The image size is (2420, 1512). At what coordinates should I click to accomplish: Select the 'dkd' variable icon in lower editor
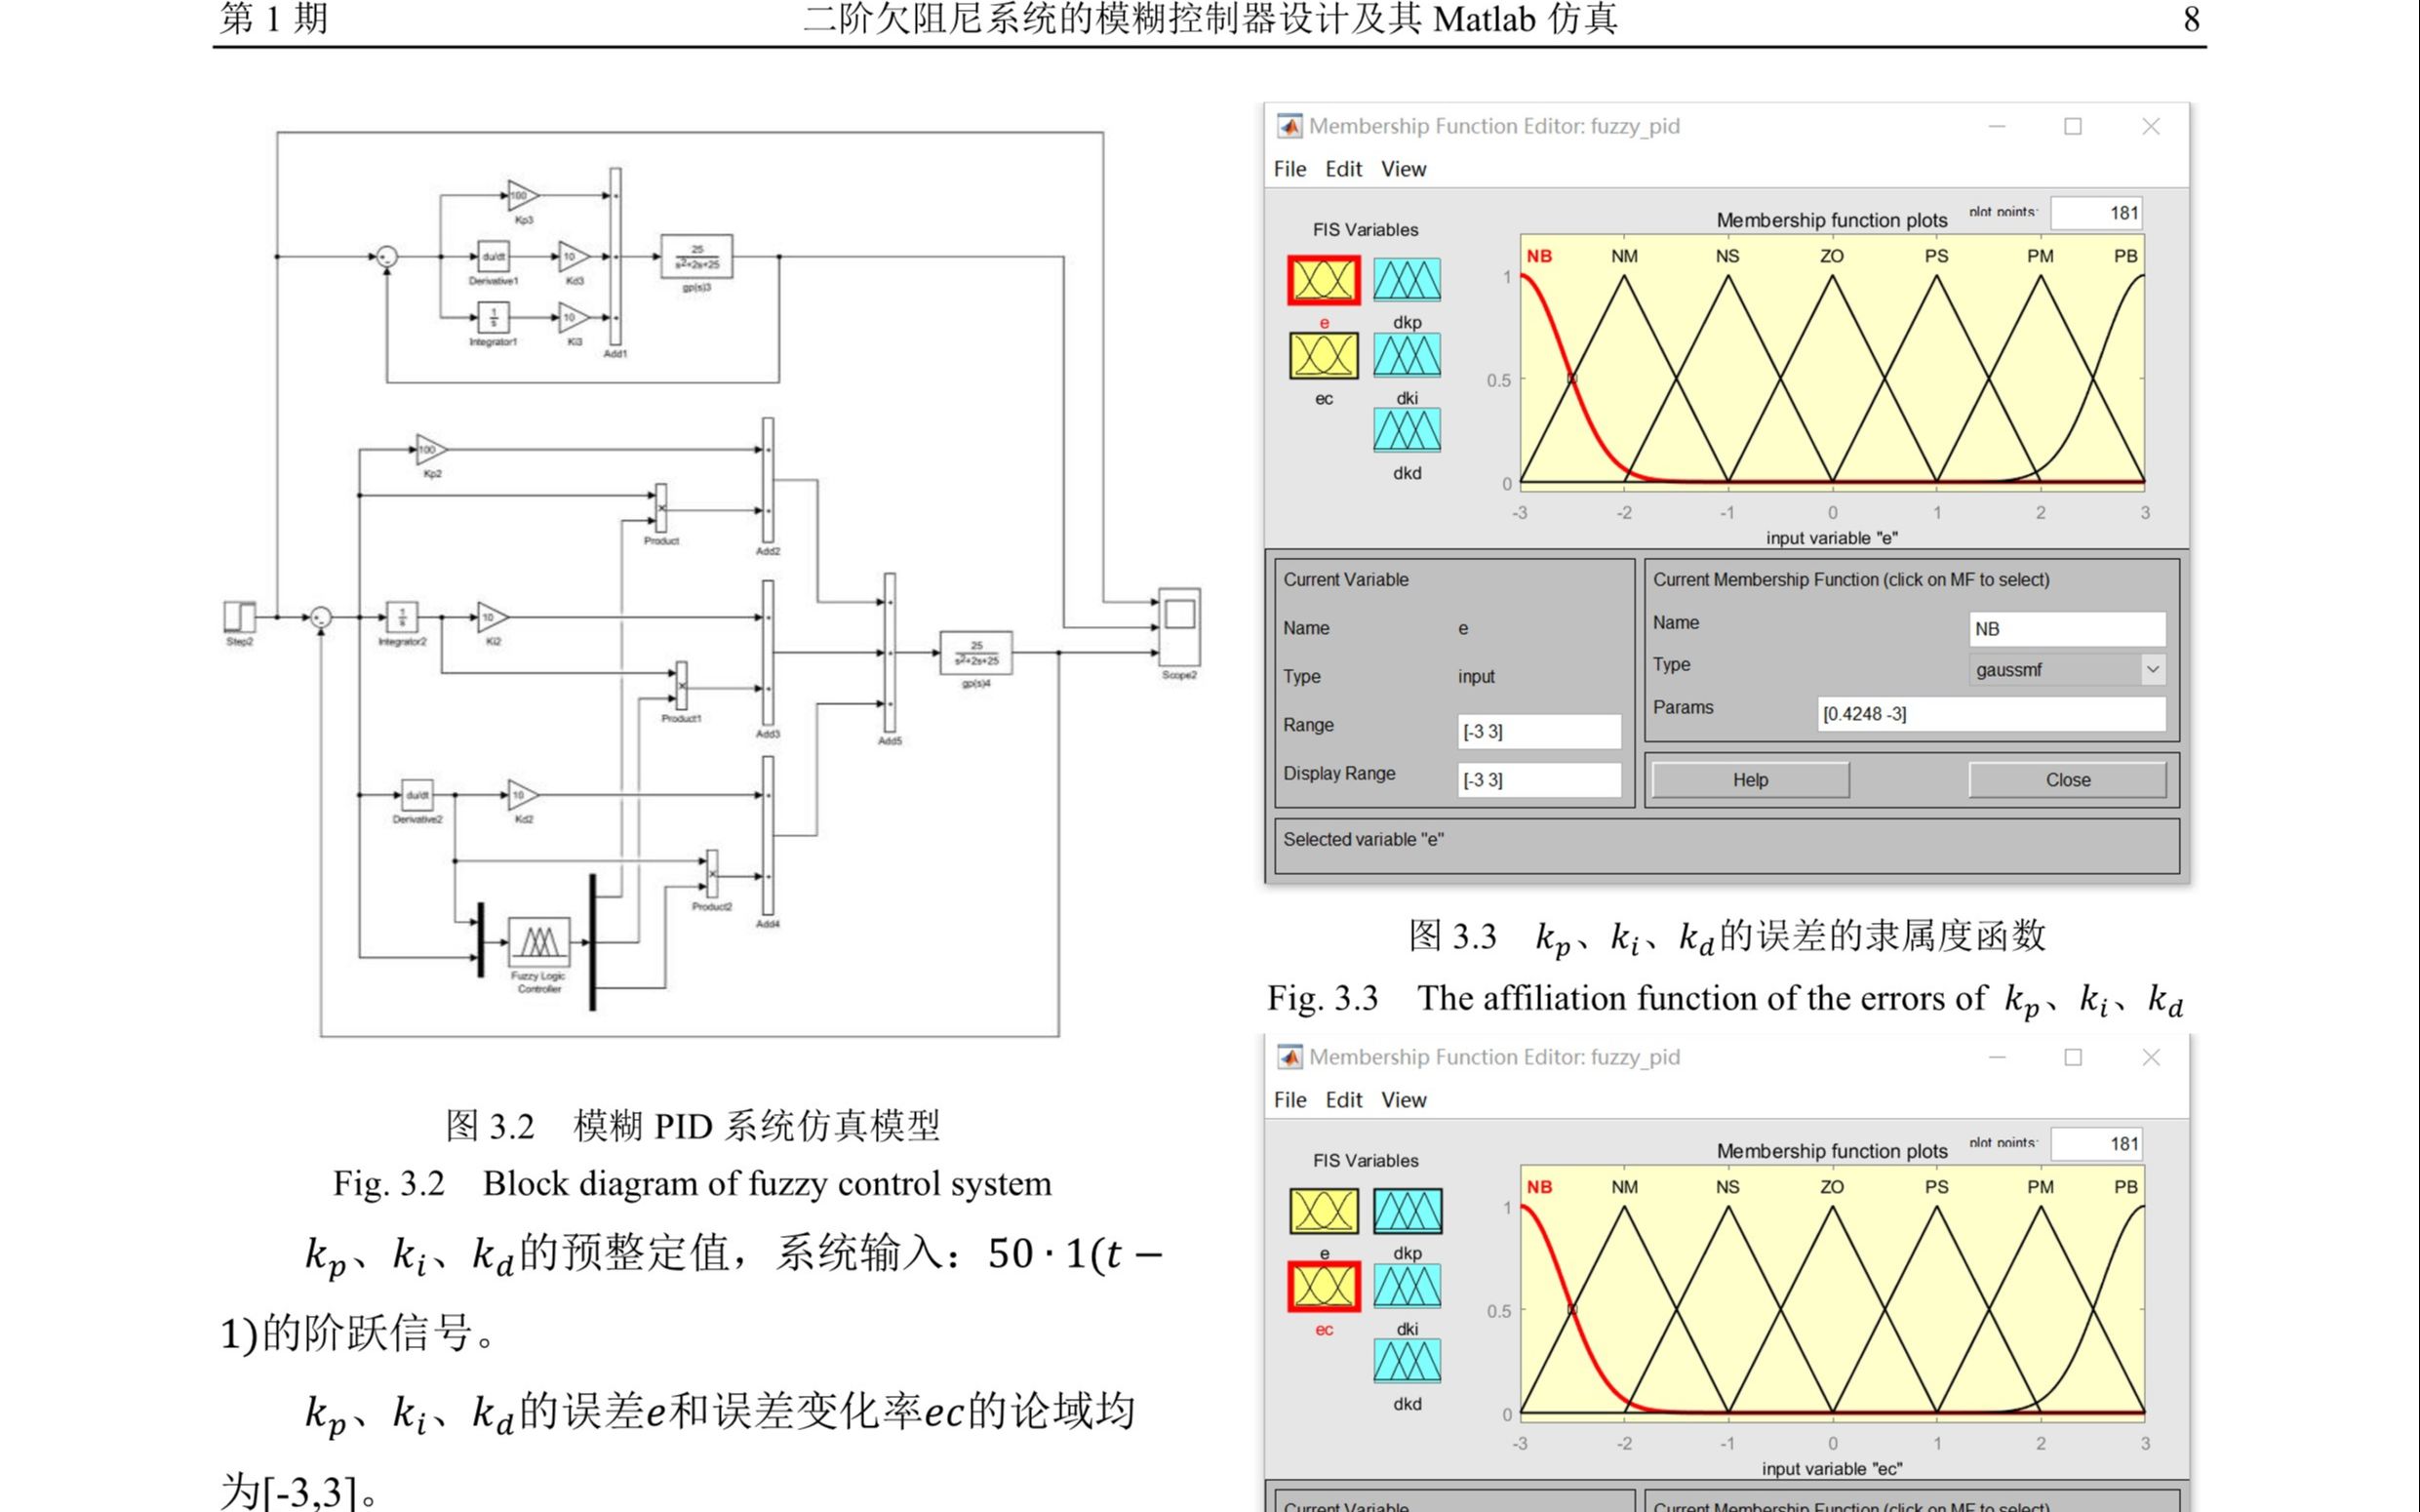(1407, 1362)
